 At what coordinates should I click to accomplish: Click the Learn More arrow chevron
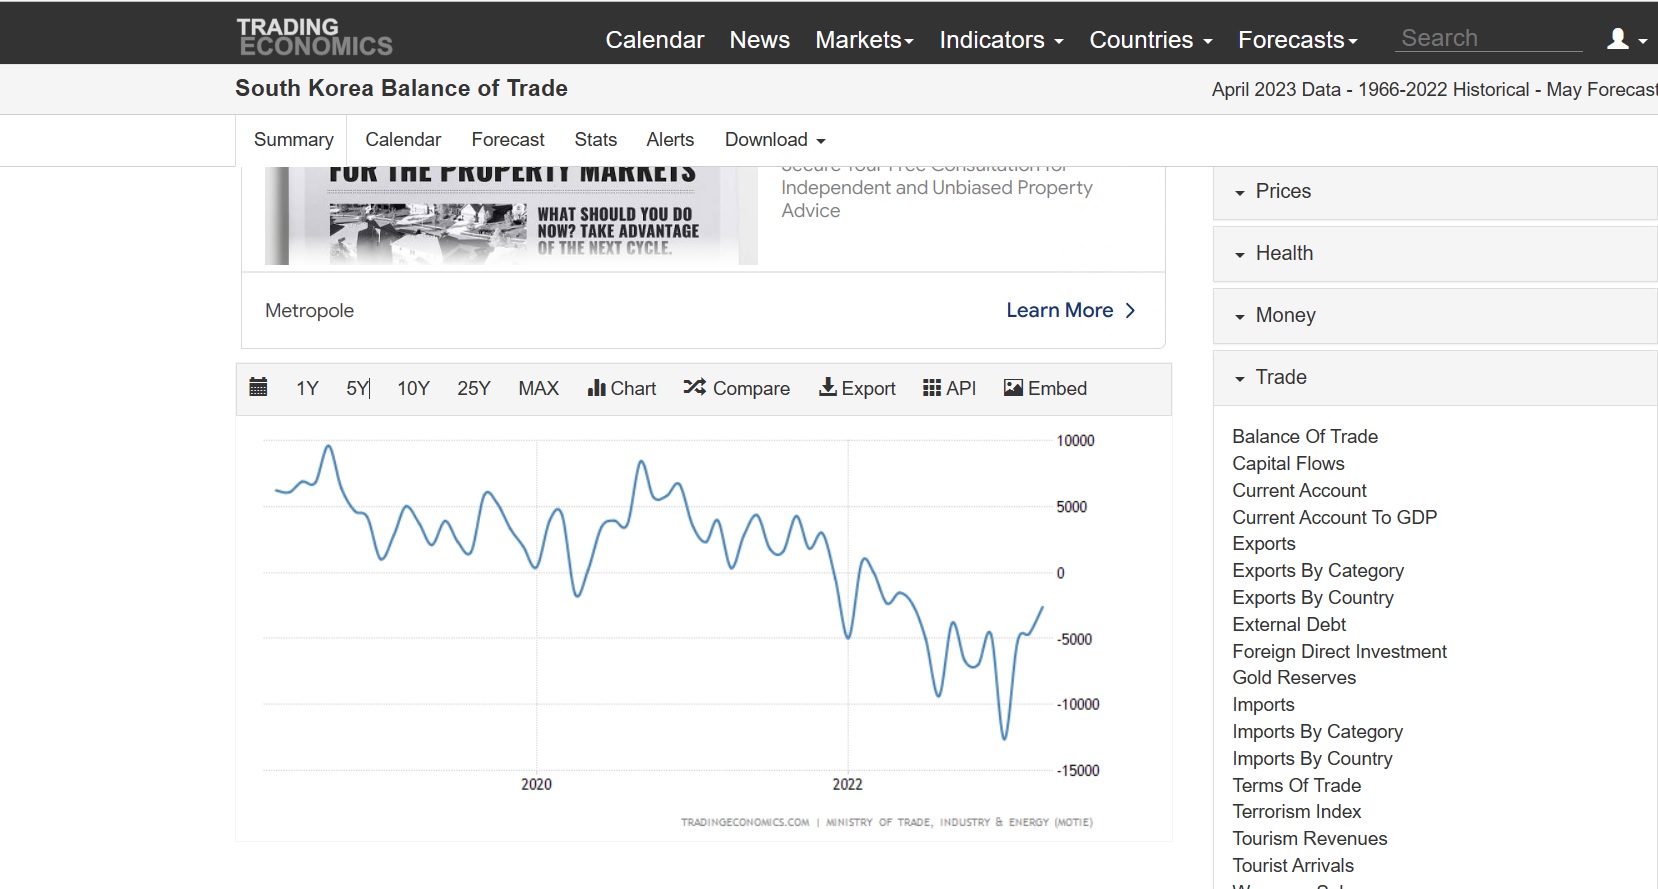[x=1130, y=311]
